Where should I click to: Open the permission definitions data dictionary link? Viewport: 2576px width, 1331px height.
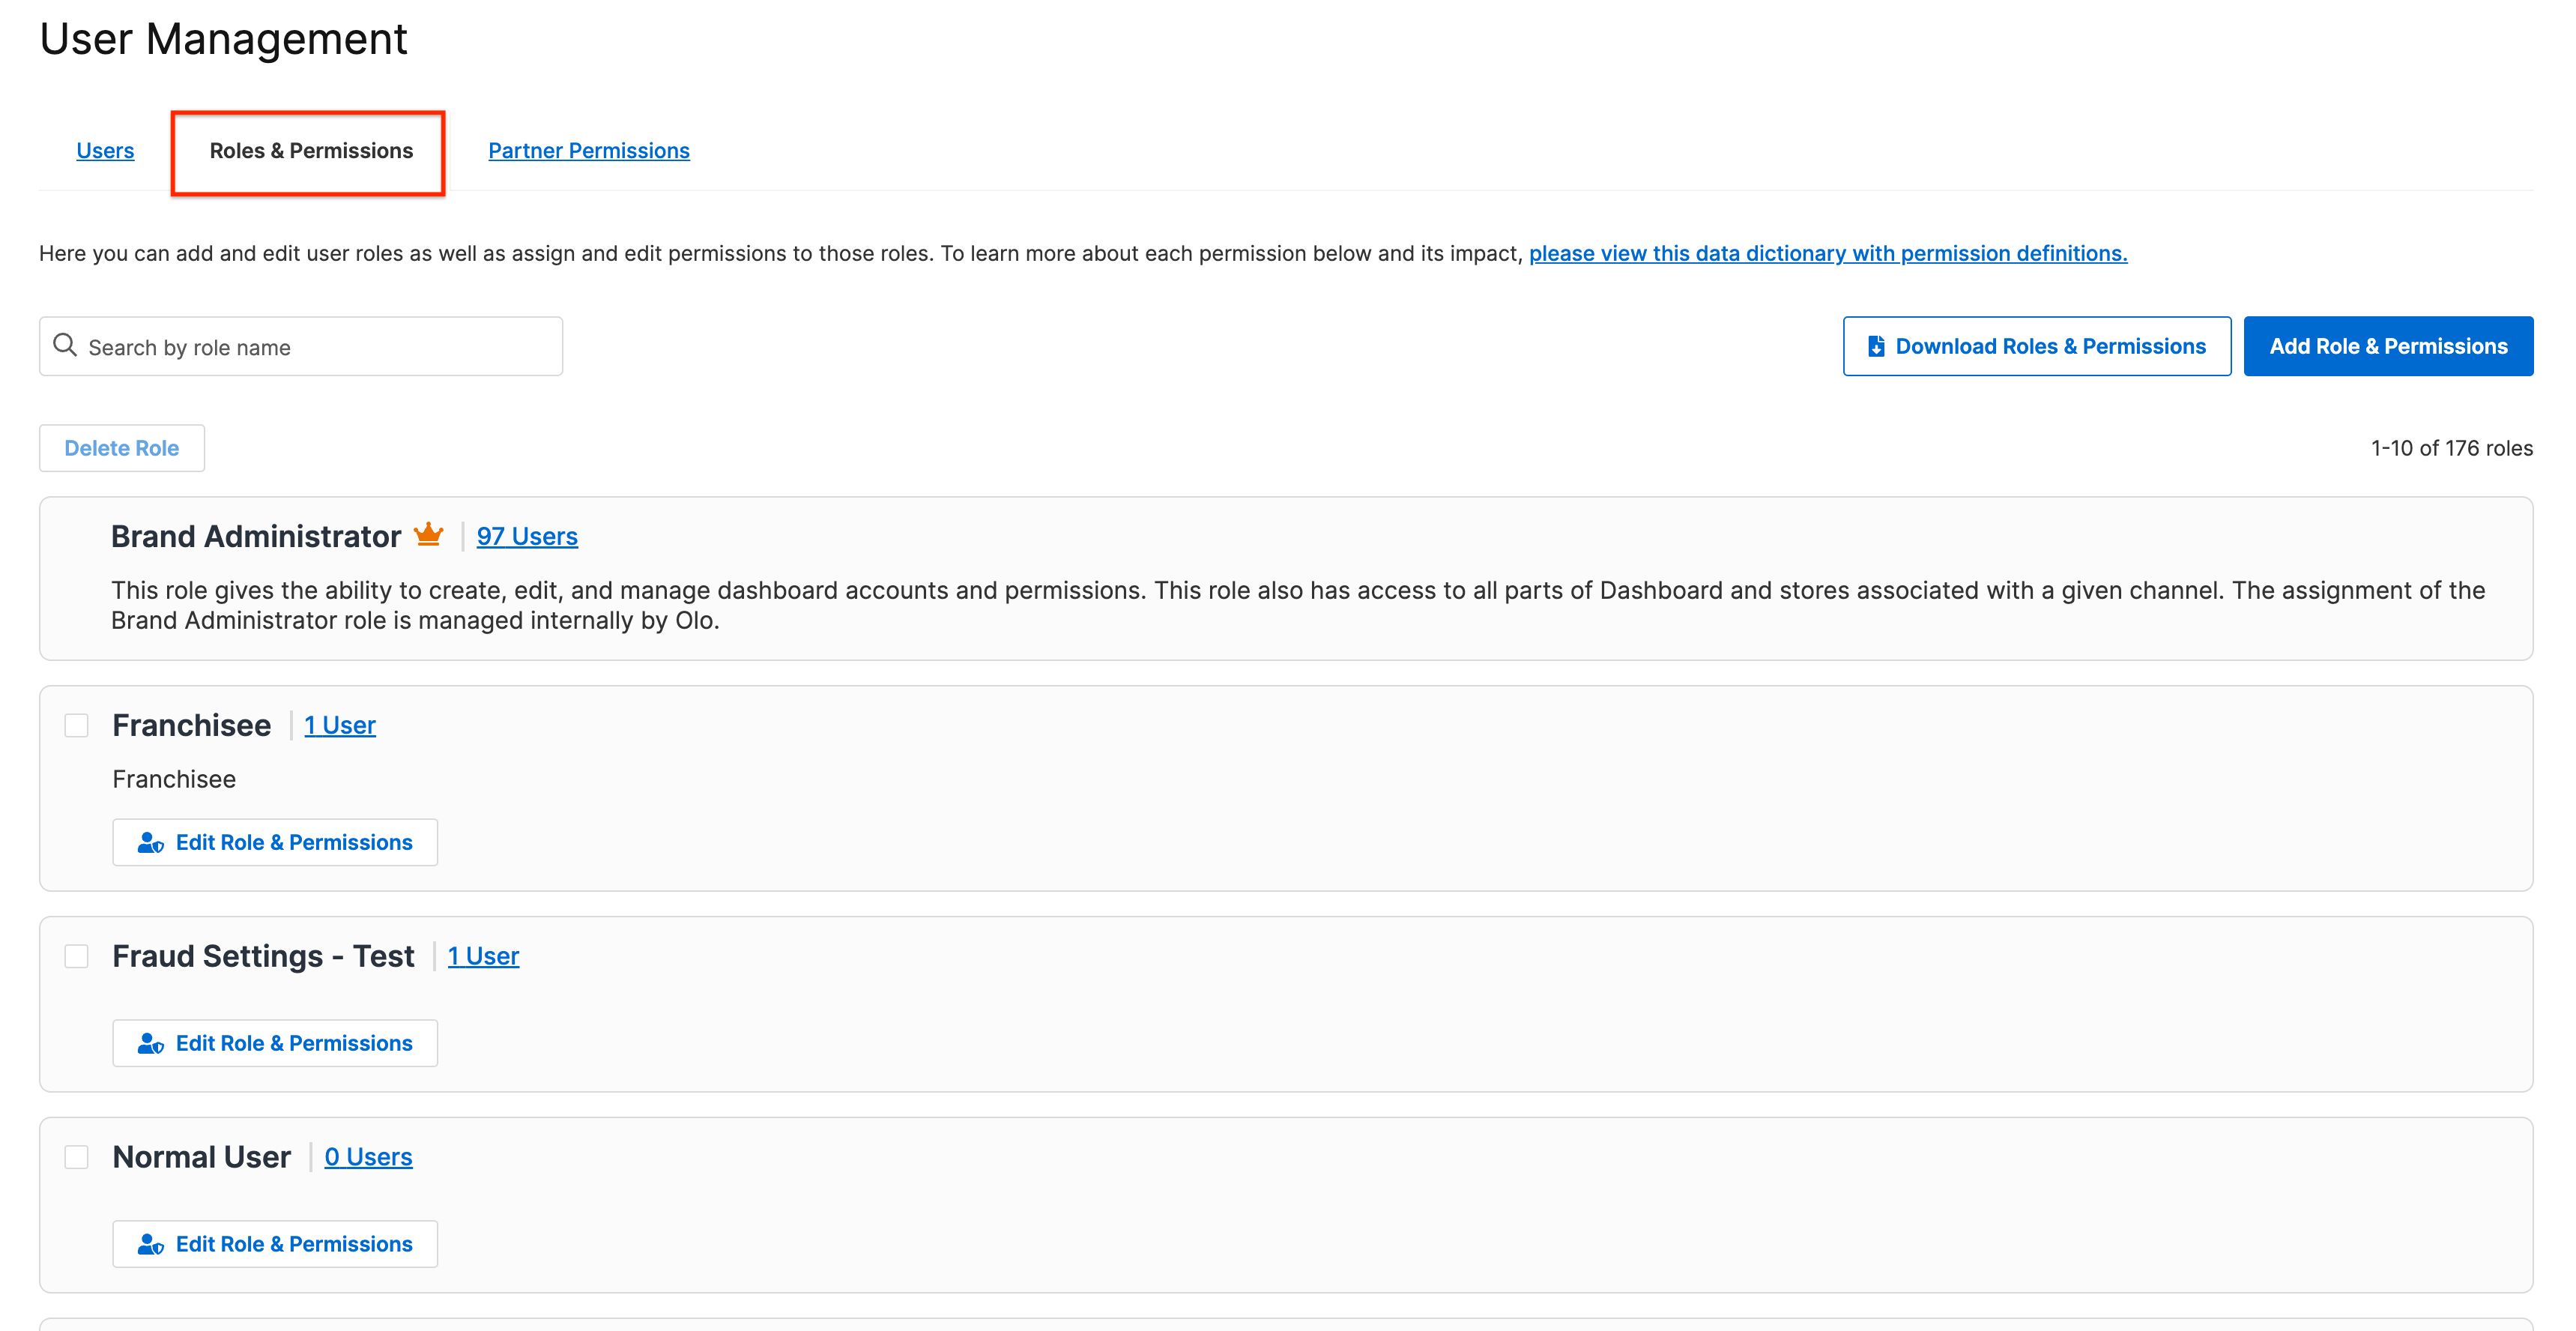pyautogui.click(x=1828, y=253)
